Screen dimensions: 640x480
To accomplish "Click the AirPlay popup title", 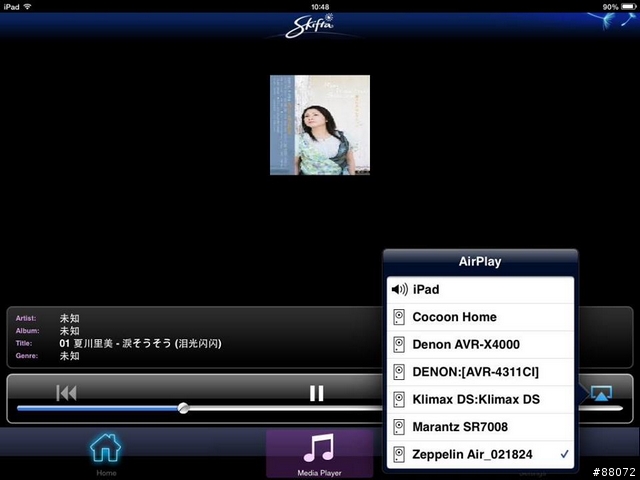I will [480, 262].
